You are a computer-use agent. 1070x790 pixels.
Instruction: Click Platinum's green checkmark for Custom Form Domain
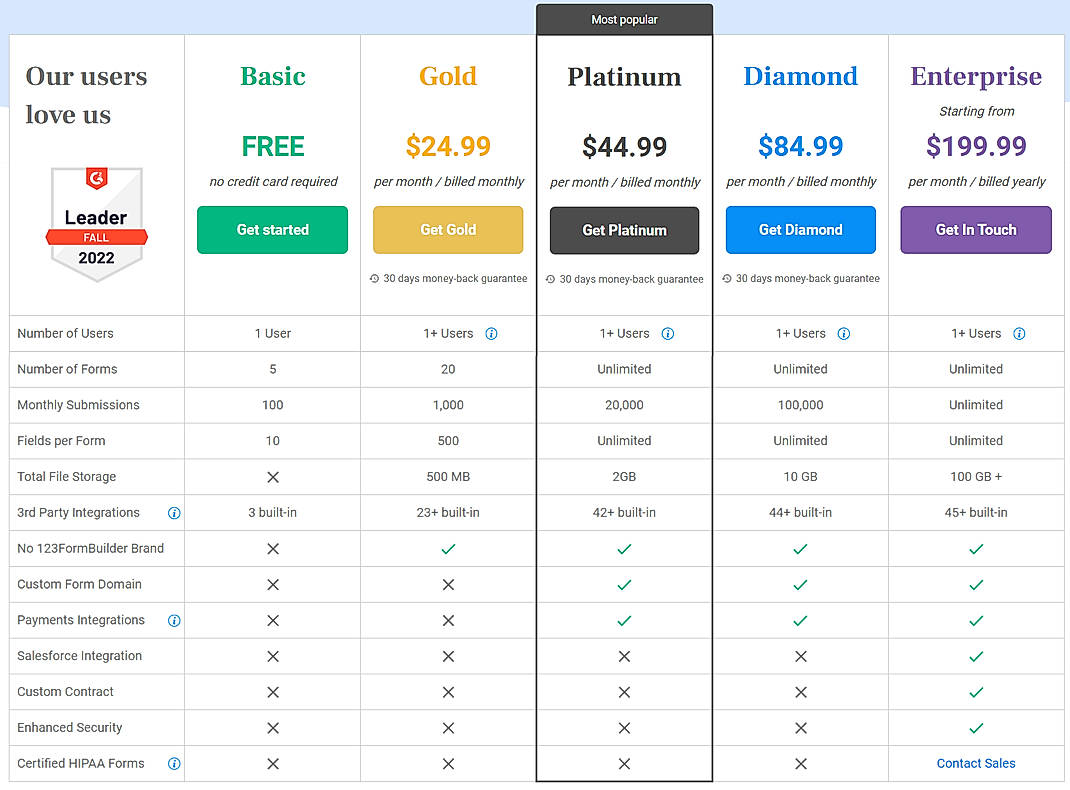[624, 584]
